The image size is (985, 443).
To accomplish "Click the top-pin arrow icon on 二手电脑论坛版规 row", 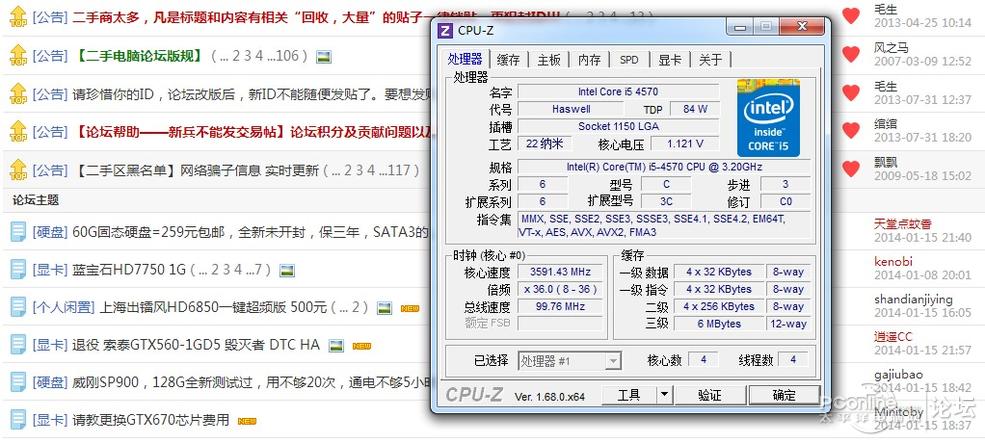I will pos(18,55).
